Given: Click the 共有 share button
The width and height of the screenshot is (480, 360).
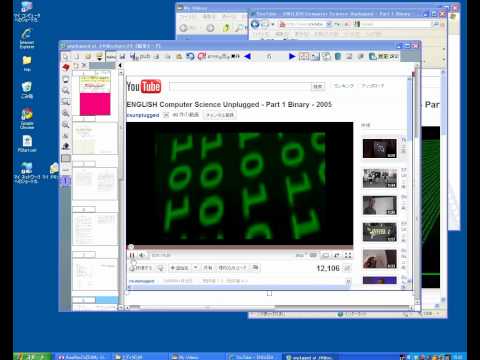Looking at the screenshot, I should (x=208, y=268).
